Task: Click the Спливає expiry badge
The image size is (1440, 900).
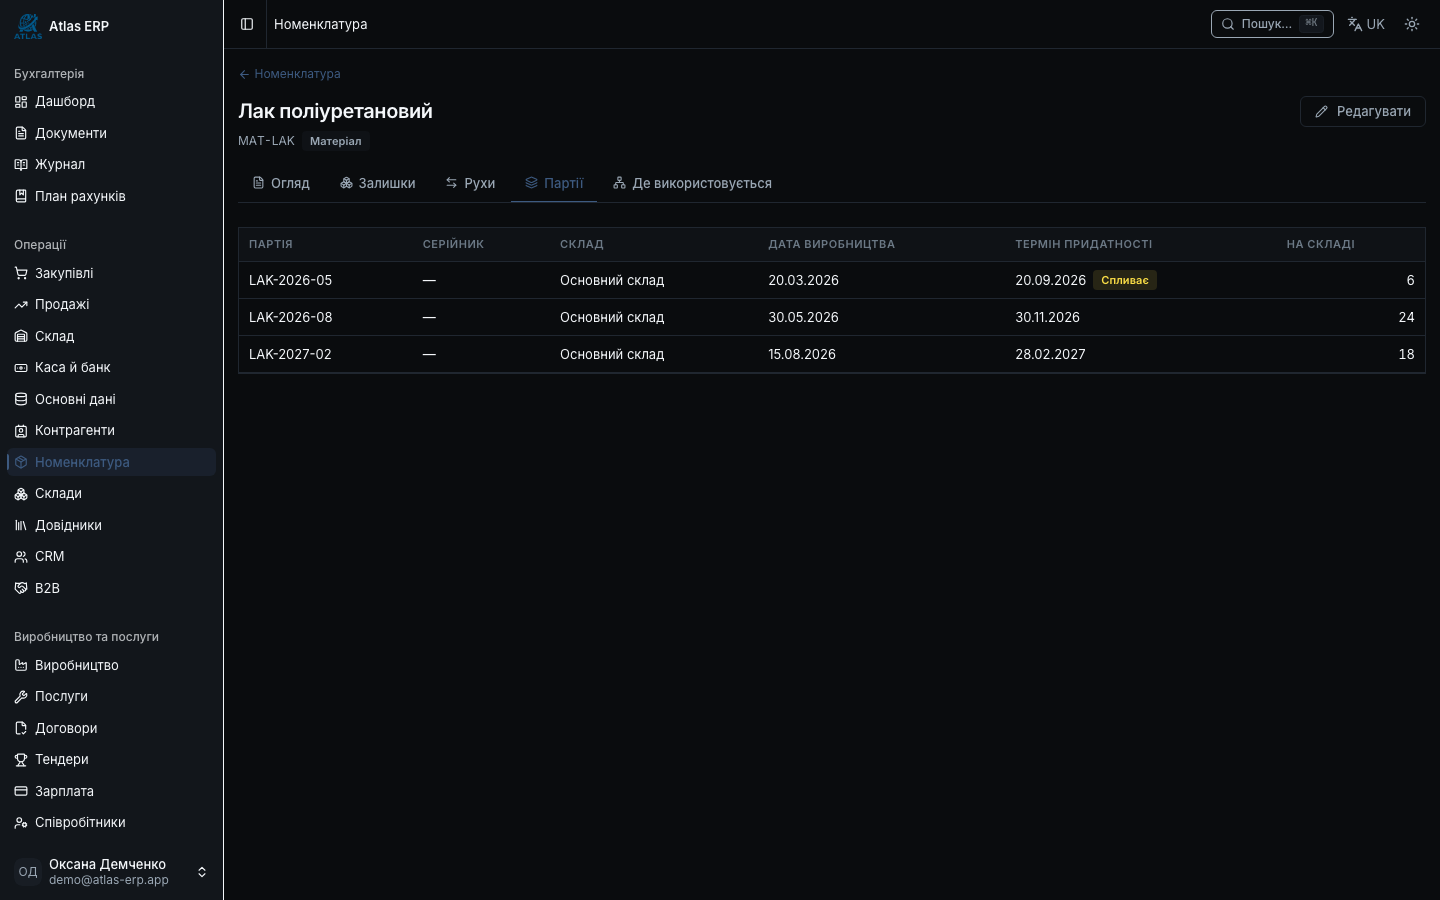Action: click(1125, 280)
